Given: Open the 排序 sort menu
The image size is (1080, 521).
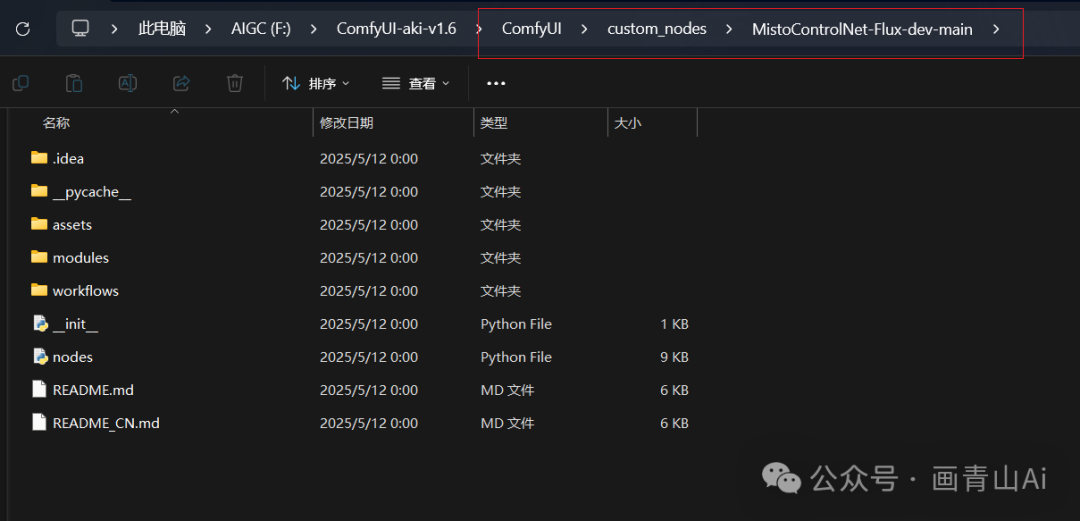Looking at the screenshot, I should click(x=316, y=83).
